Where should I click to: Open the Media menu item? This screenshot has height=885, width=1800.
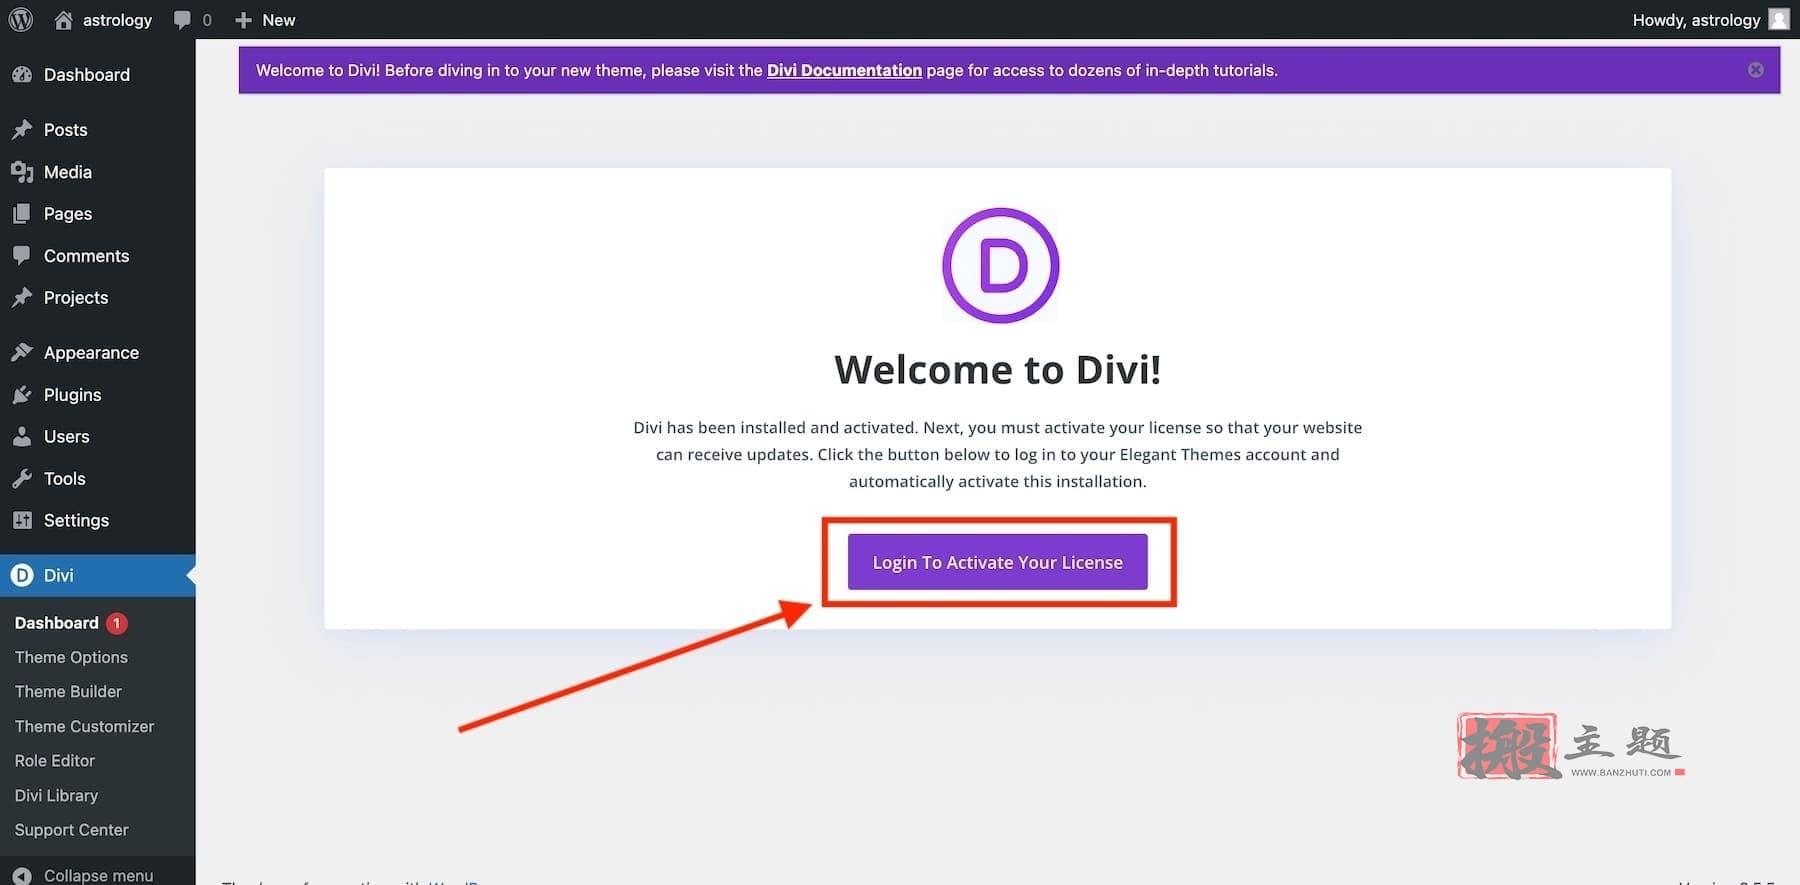click(68, 172)
